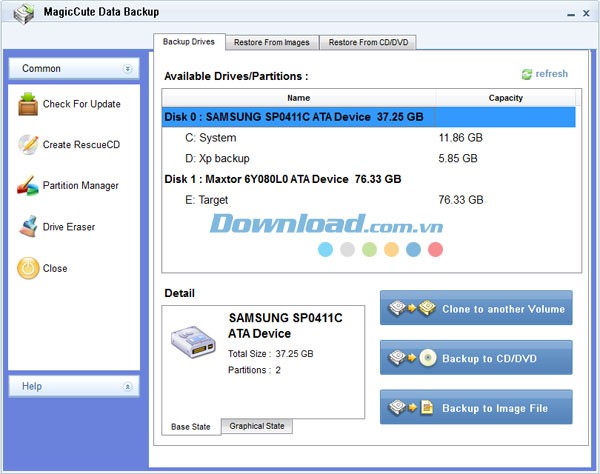Open Check For Update label
This screenshot has width=600, height=474.
tap(82, 104)
